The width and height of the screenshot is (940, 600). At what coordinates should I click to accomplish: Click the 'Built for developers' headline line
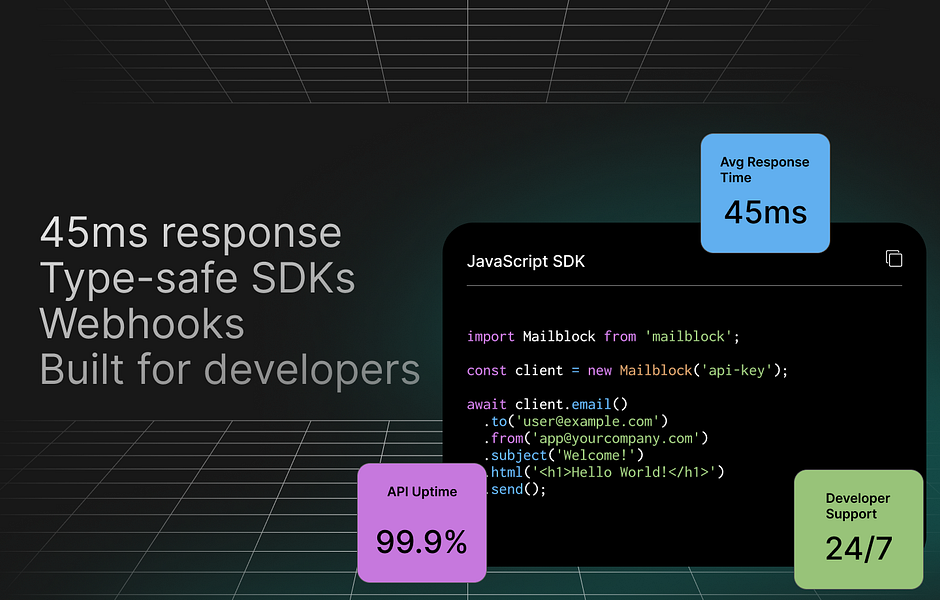pyautogui.click(x=230, y=370)
